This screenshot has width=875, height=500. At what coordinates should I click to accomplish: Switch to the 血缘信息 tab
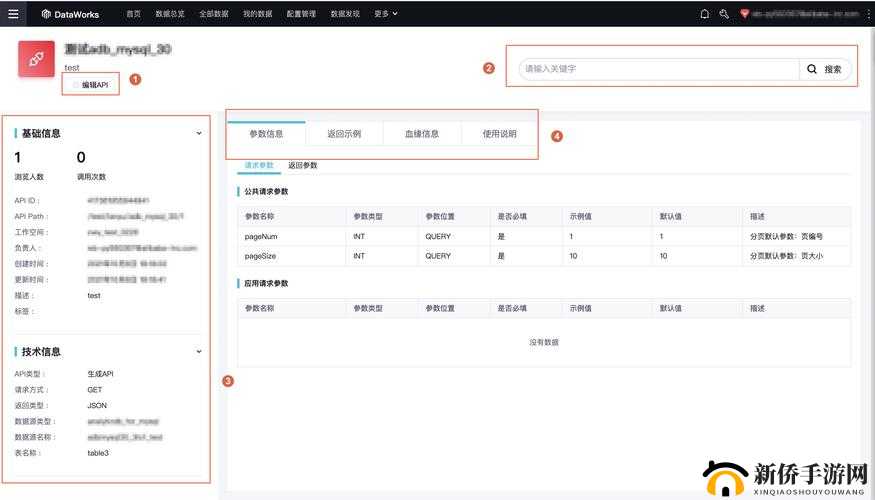(x=422, y=134)
